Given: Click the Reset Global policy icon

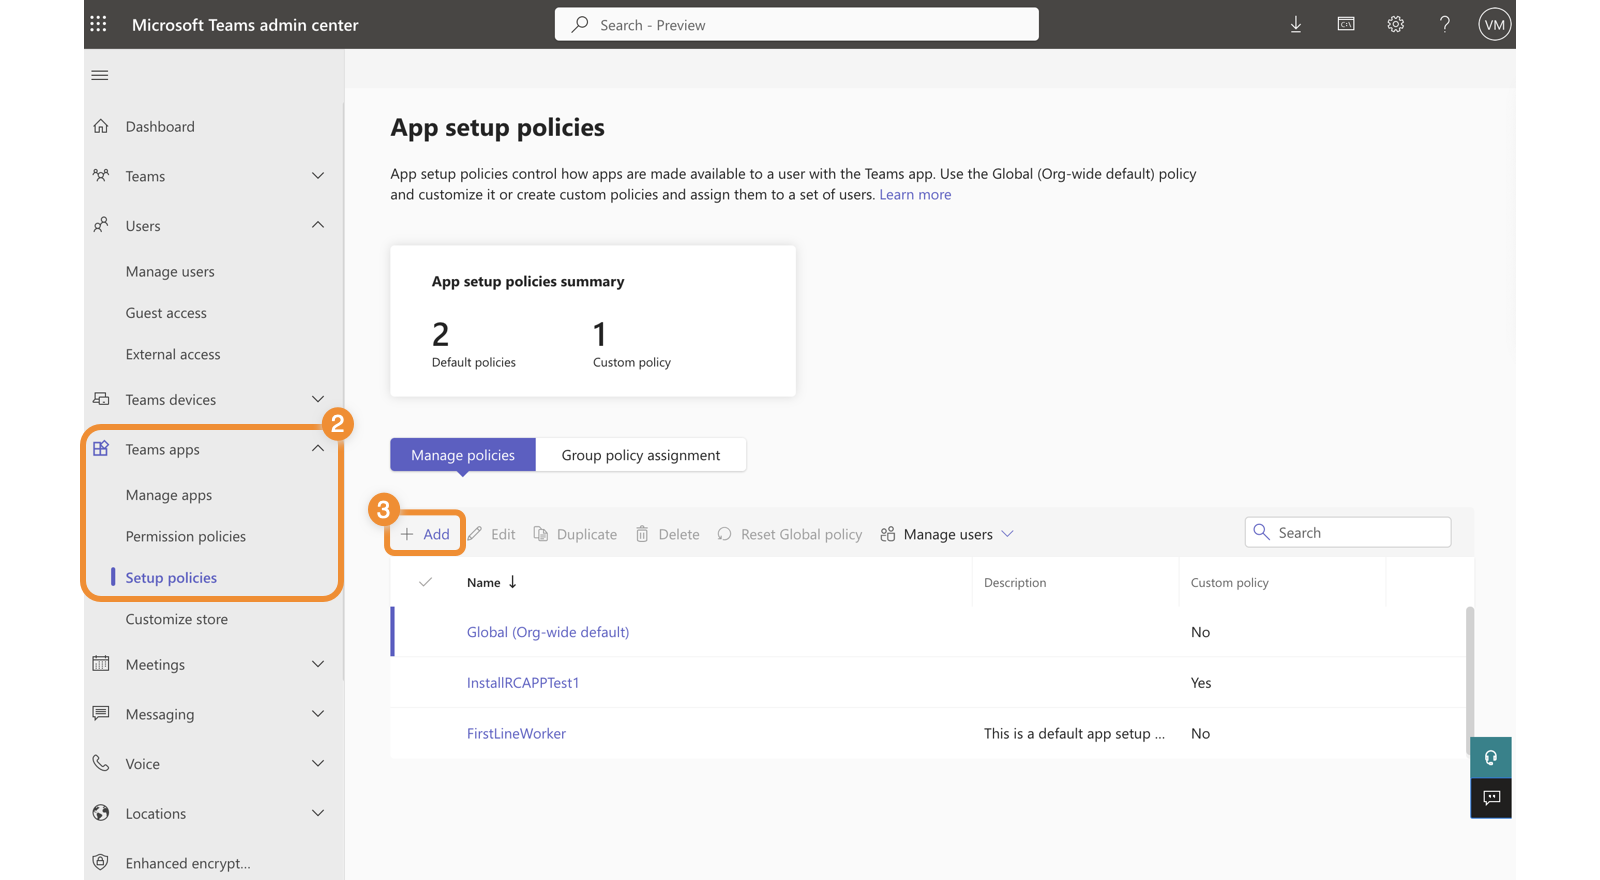Looking at the screenshot, I should point(725,533).
